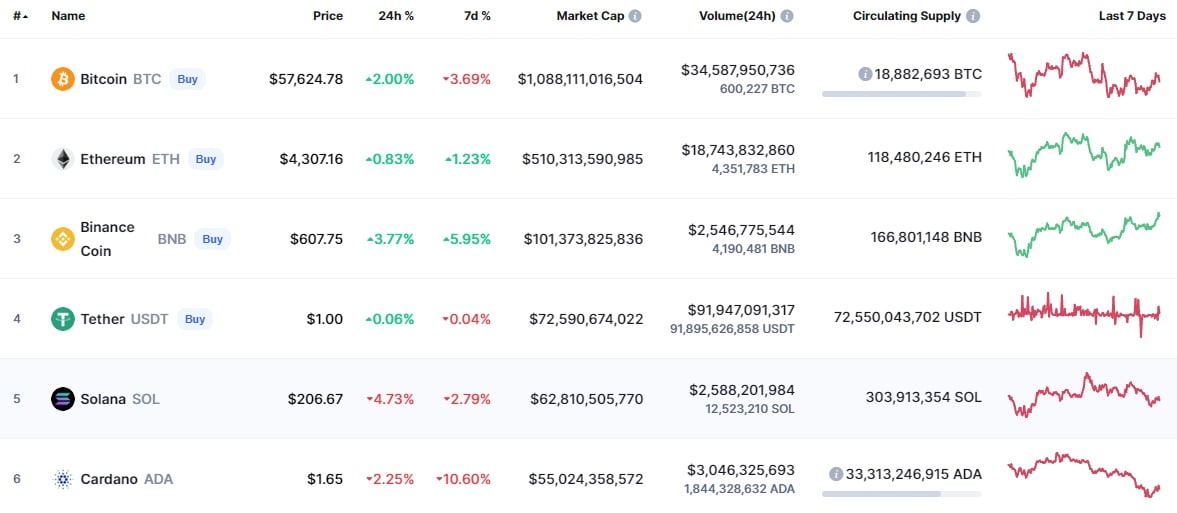Screen dimensions: 1177x513
Task: Click Binance Coin 24h change 3.77%
Action: [390, 239]
